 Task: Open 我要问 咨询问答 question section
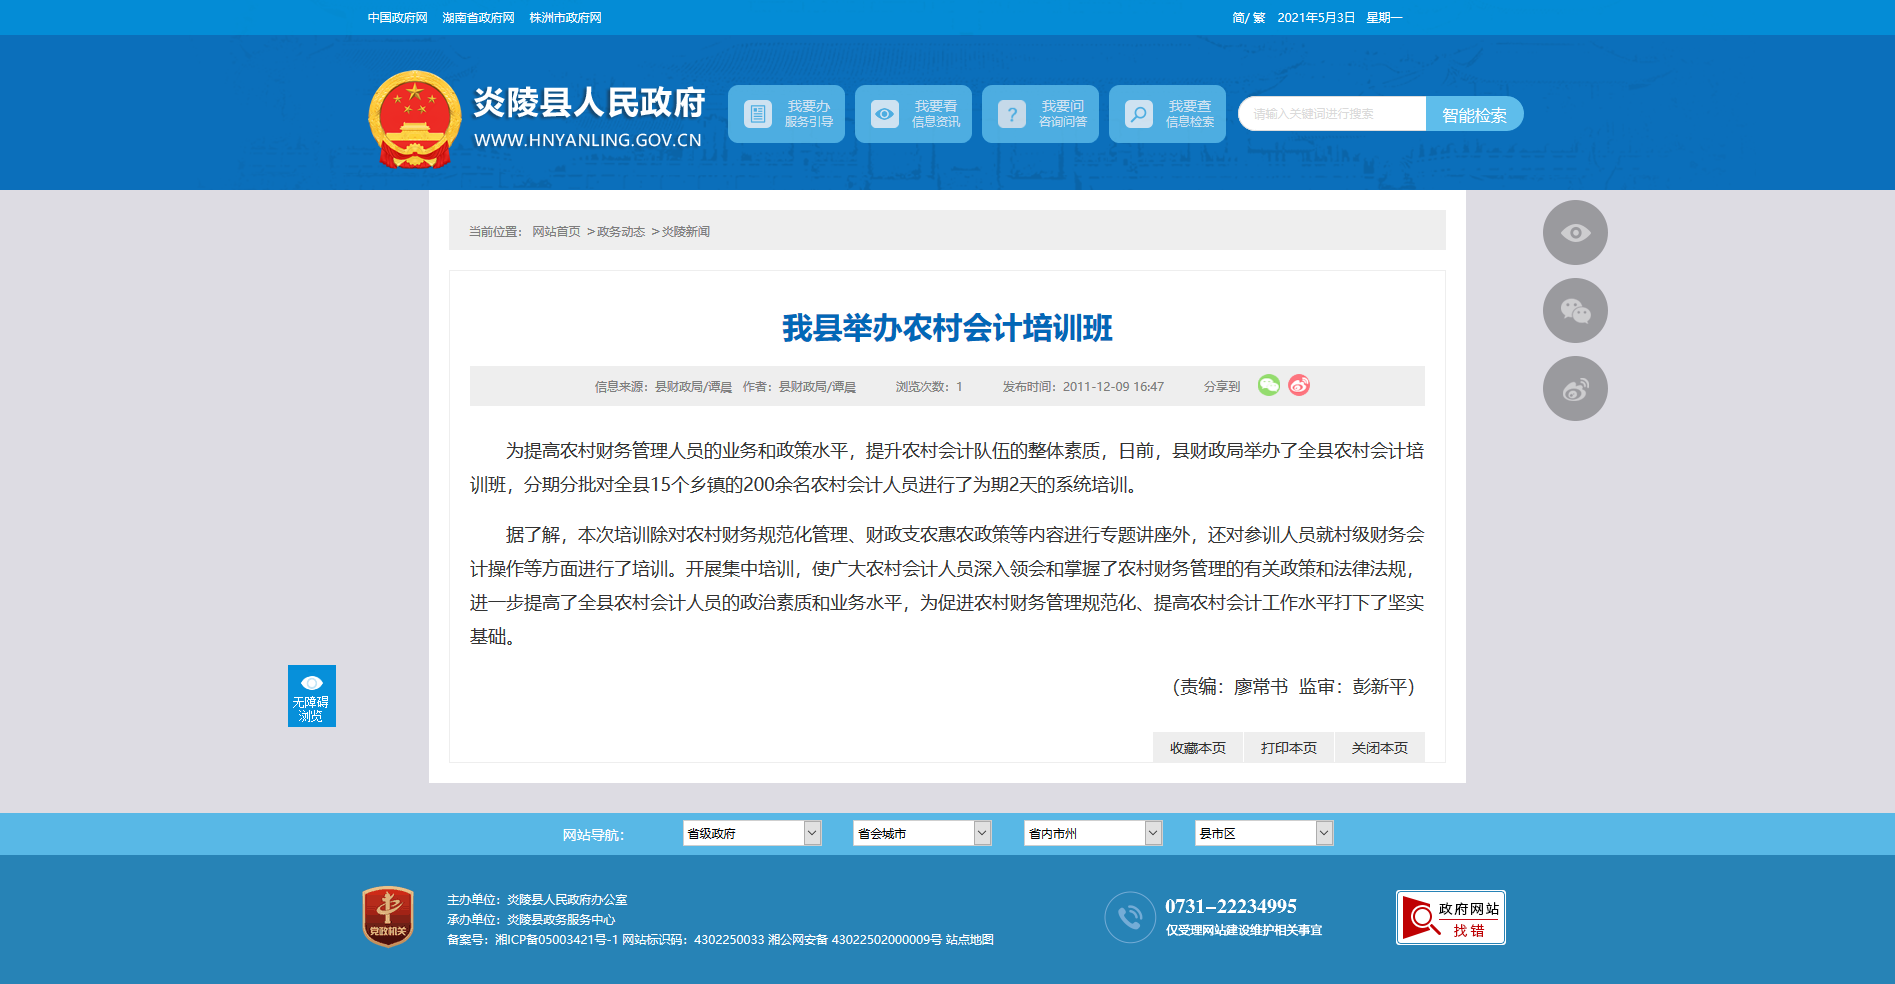(1040, 114)
